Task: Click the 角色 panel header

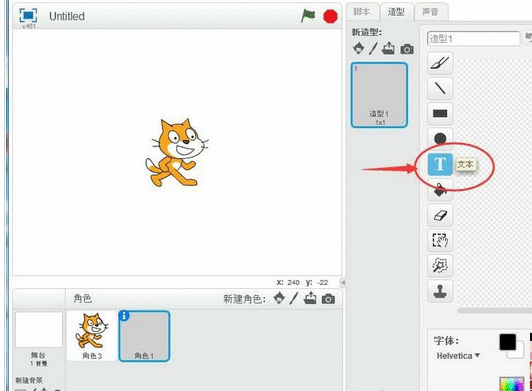Action: tap(82, 298)
